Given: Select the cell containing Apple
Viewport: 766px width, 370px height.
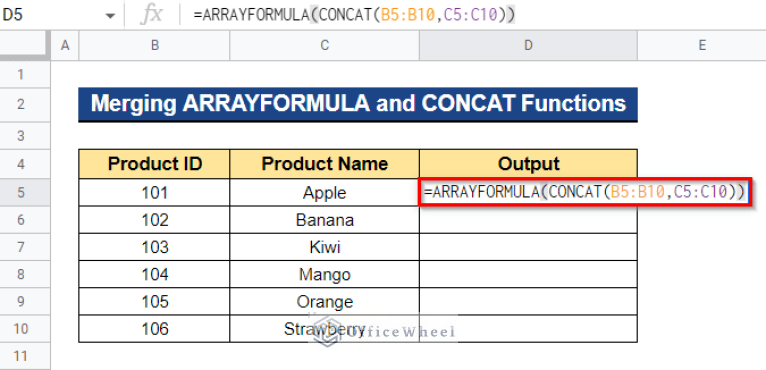Looking at the screenshot, I should click(324, 193).
